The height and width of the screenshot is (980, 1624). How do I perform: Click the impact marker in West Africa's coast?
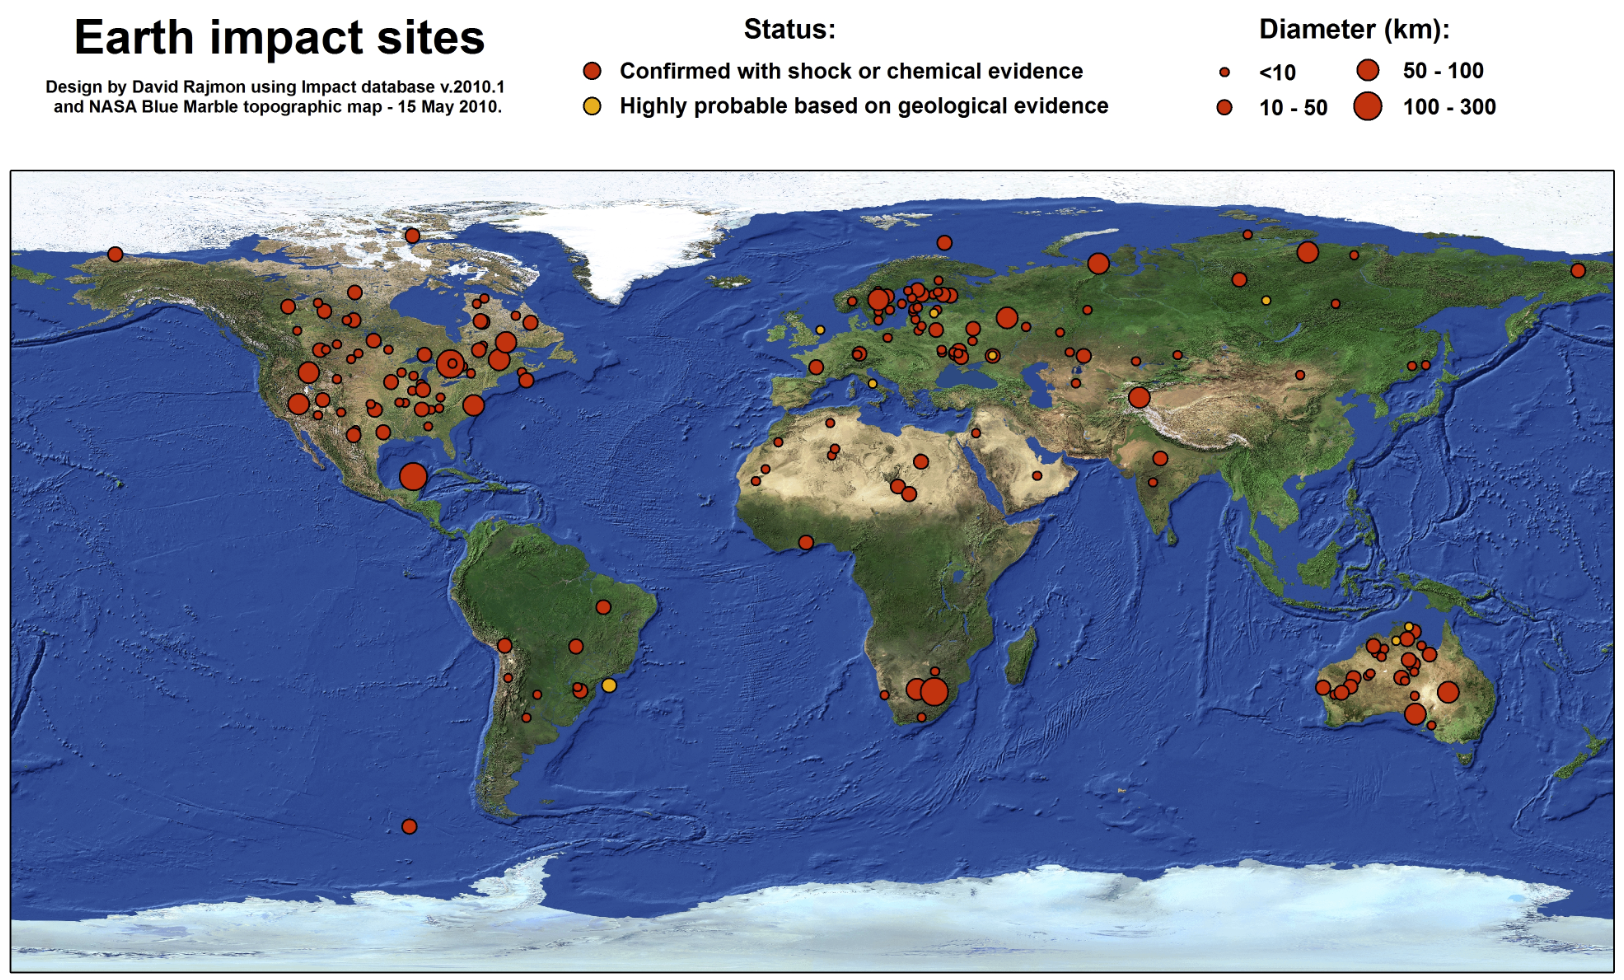806,542
